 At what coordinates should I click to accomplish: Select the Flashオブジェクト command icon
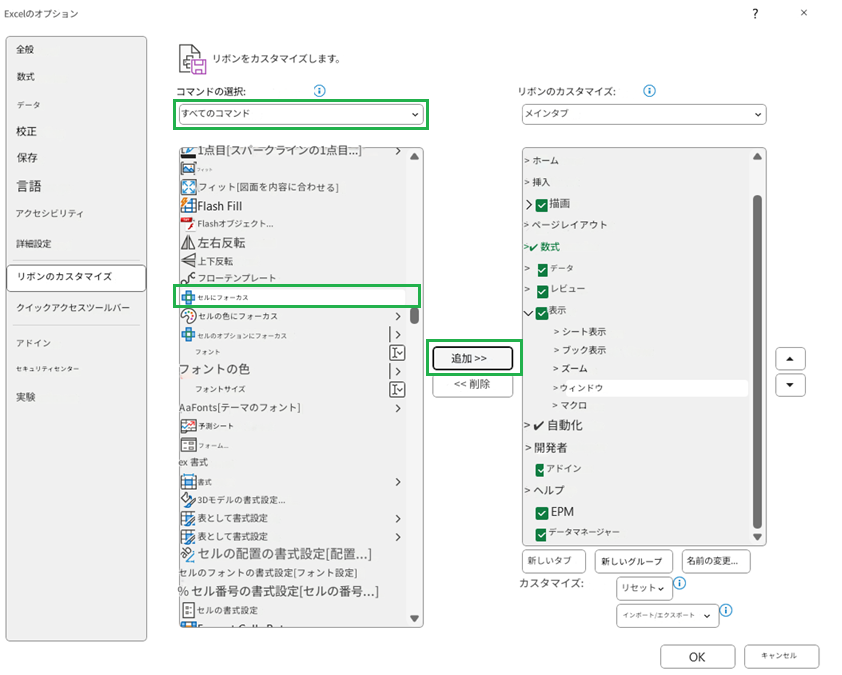coord(187,224)
